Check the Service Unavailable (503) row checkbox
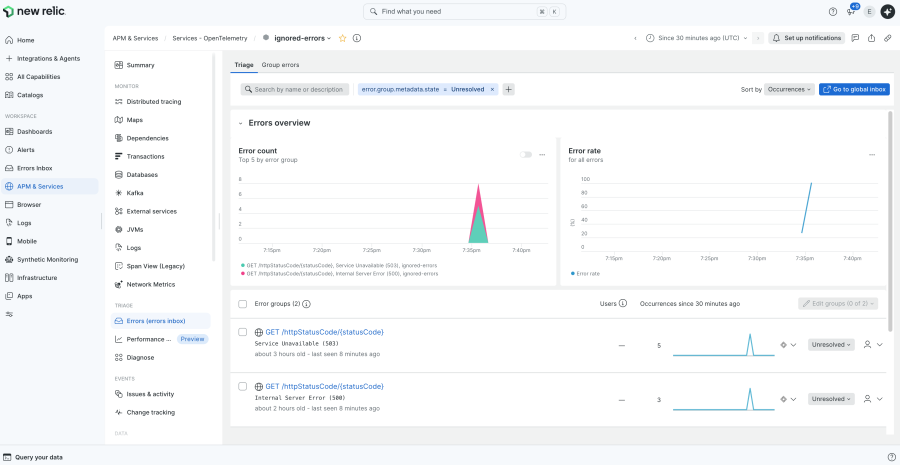Image resolution: width=900 pixels, height=465 pixels. pos(242,332)
